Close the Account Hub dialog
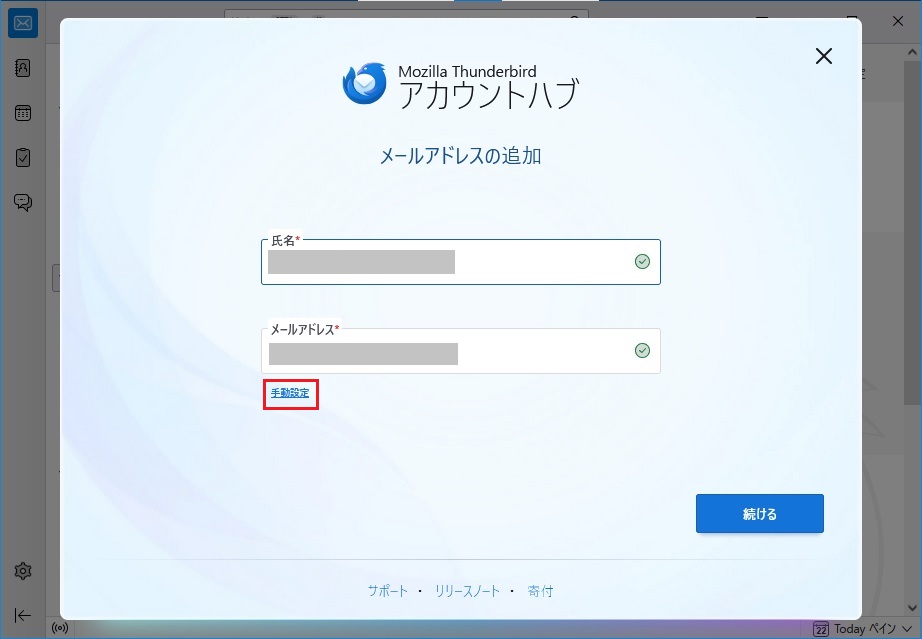The image size is (922, 639). point(824,56)
